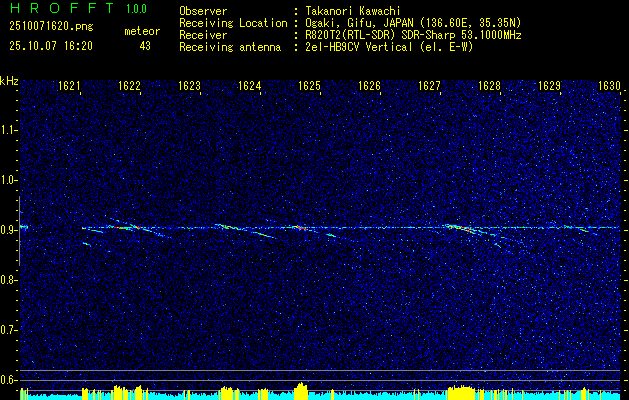
Task: Click the version number 1.0.0
Action: coord(136,8)
